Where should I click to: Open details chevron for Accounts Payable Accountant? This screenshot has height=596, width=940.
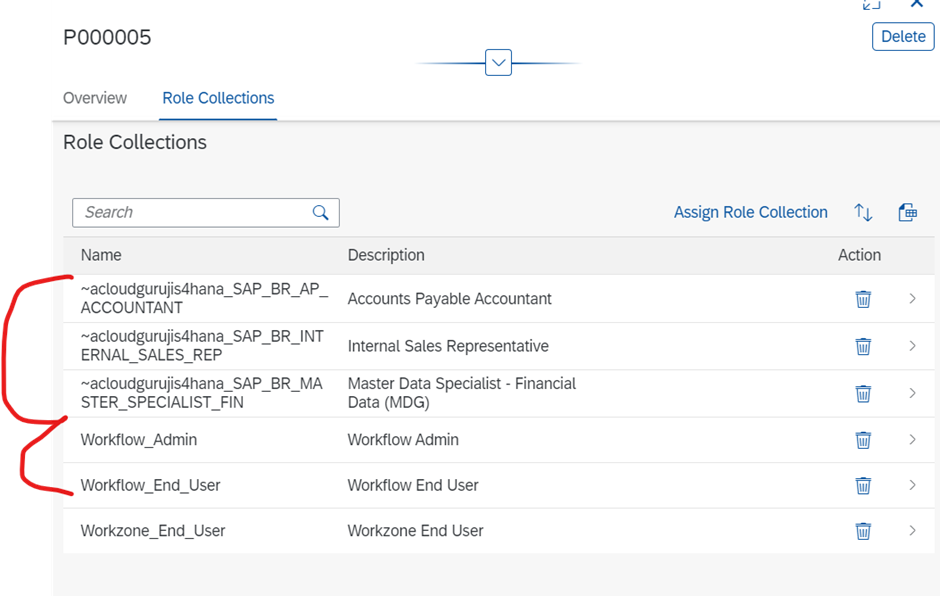pos(912,299)
